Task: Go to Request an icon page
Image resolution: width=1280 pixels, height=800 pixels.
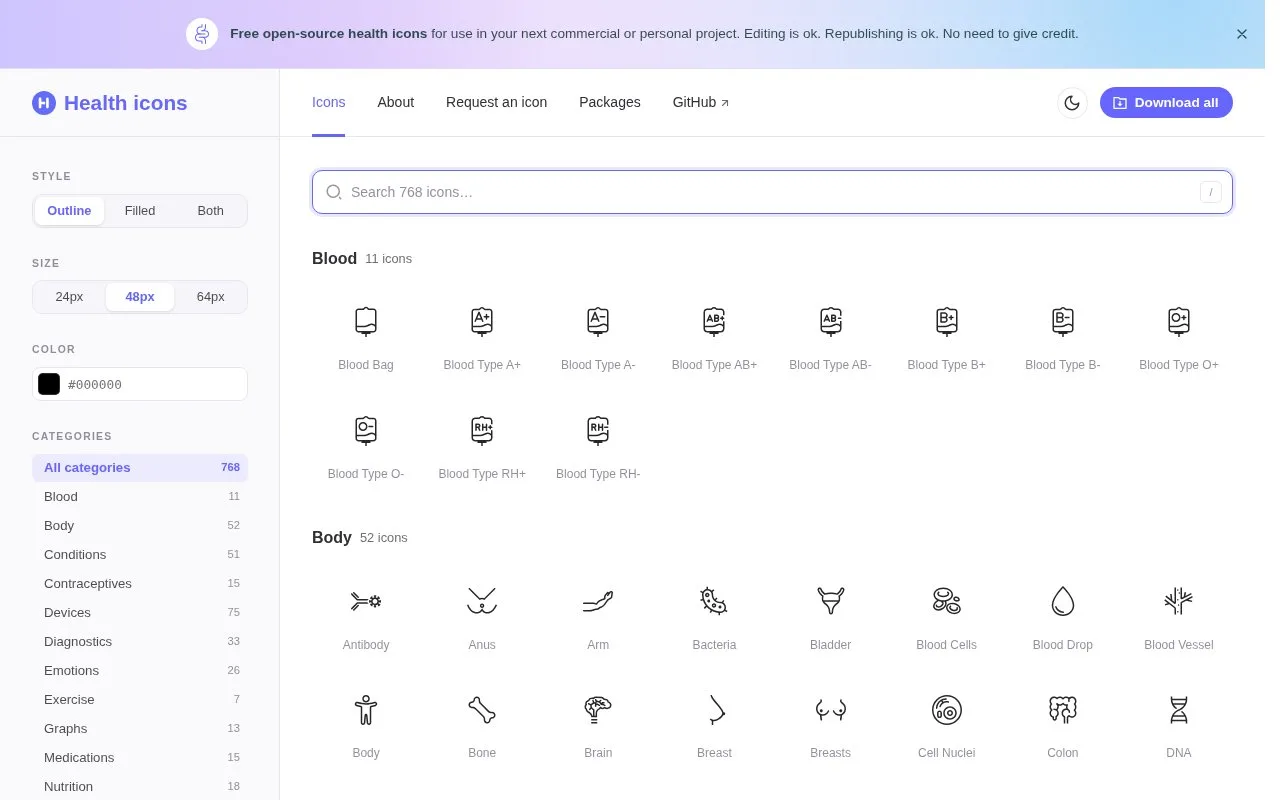Action: coord(496,102)
